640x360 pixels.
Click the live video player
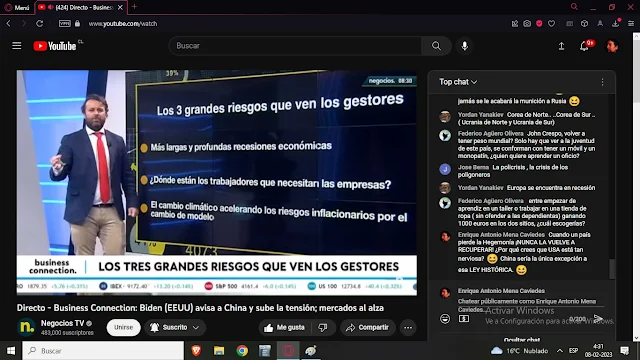(217, 182)
